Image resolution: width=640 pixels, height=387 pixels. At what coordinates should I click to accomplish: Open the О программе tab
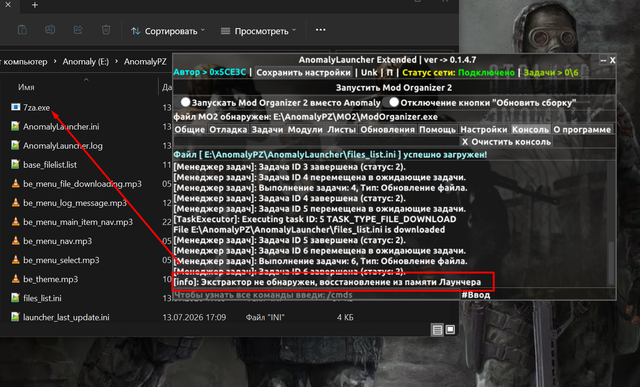click(x=582, y=129)
